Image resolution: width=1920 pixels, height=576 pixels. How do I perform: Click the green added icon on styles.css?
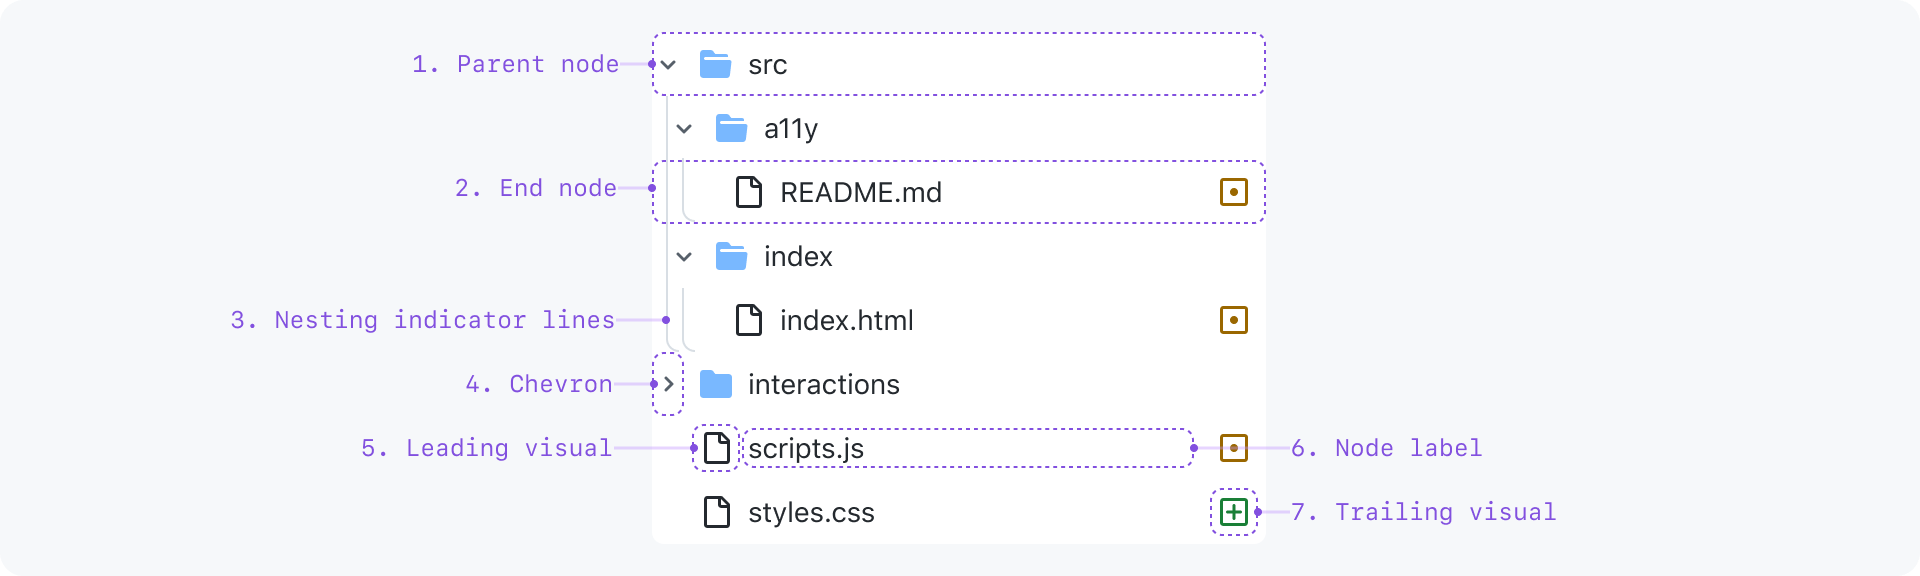tap(1234, 512)
